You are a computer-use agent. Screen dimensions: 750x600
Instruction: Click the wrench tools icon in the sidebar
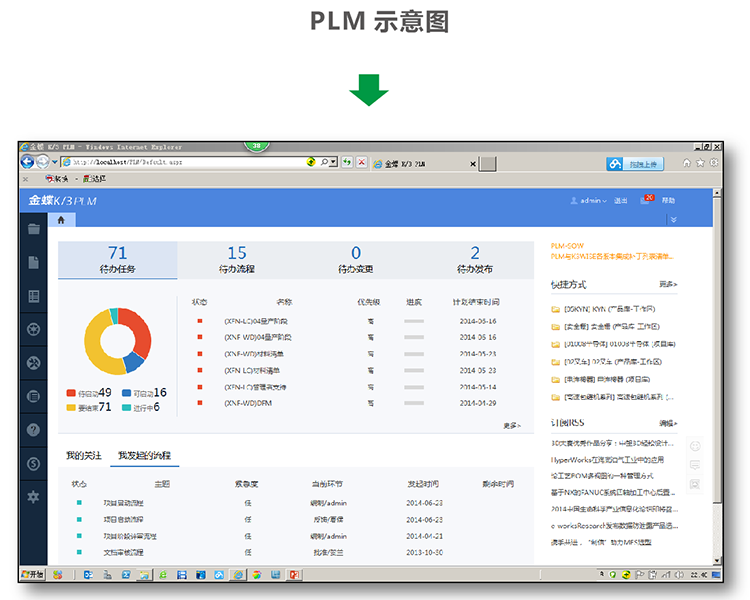33,363
